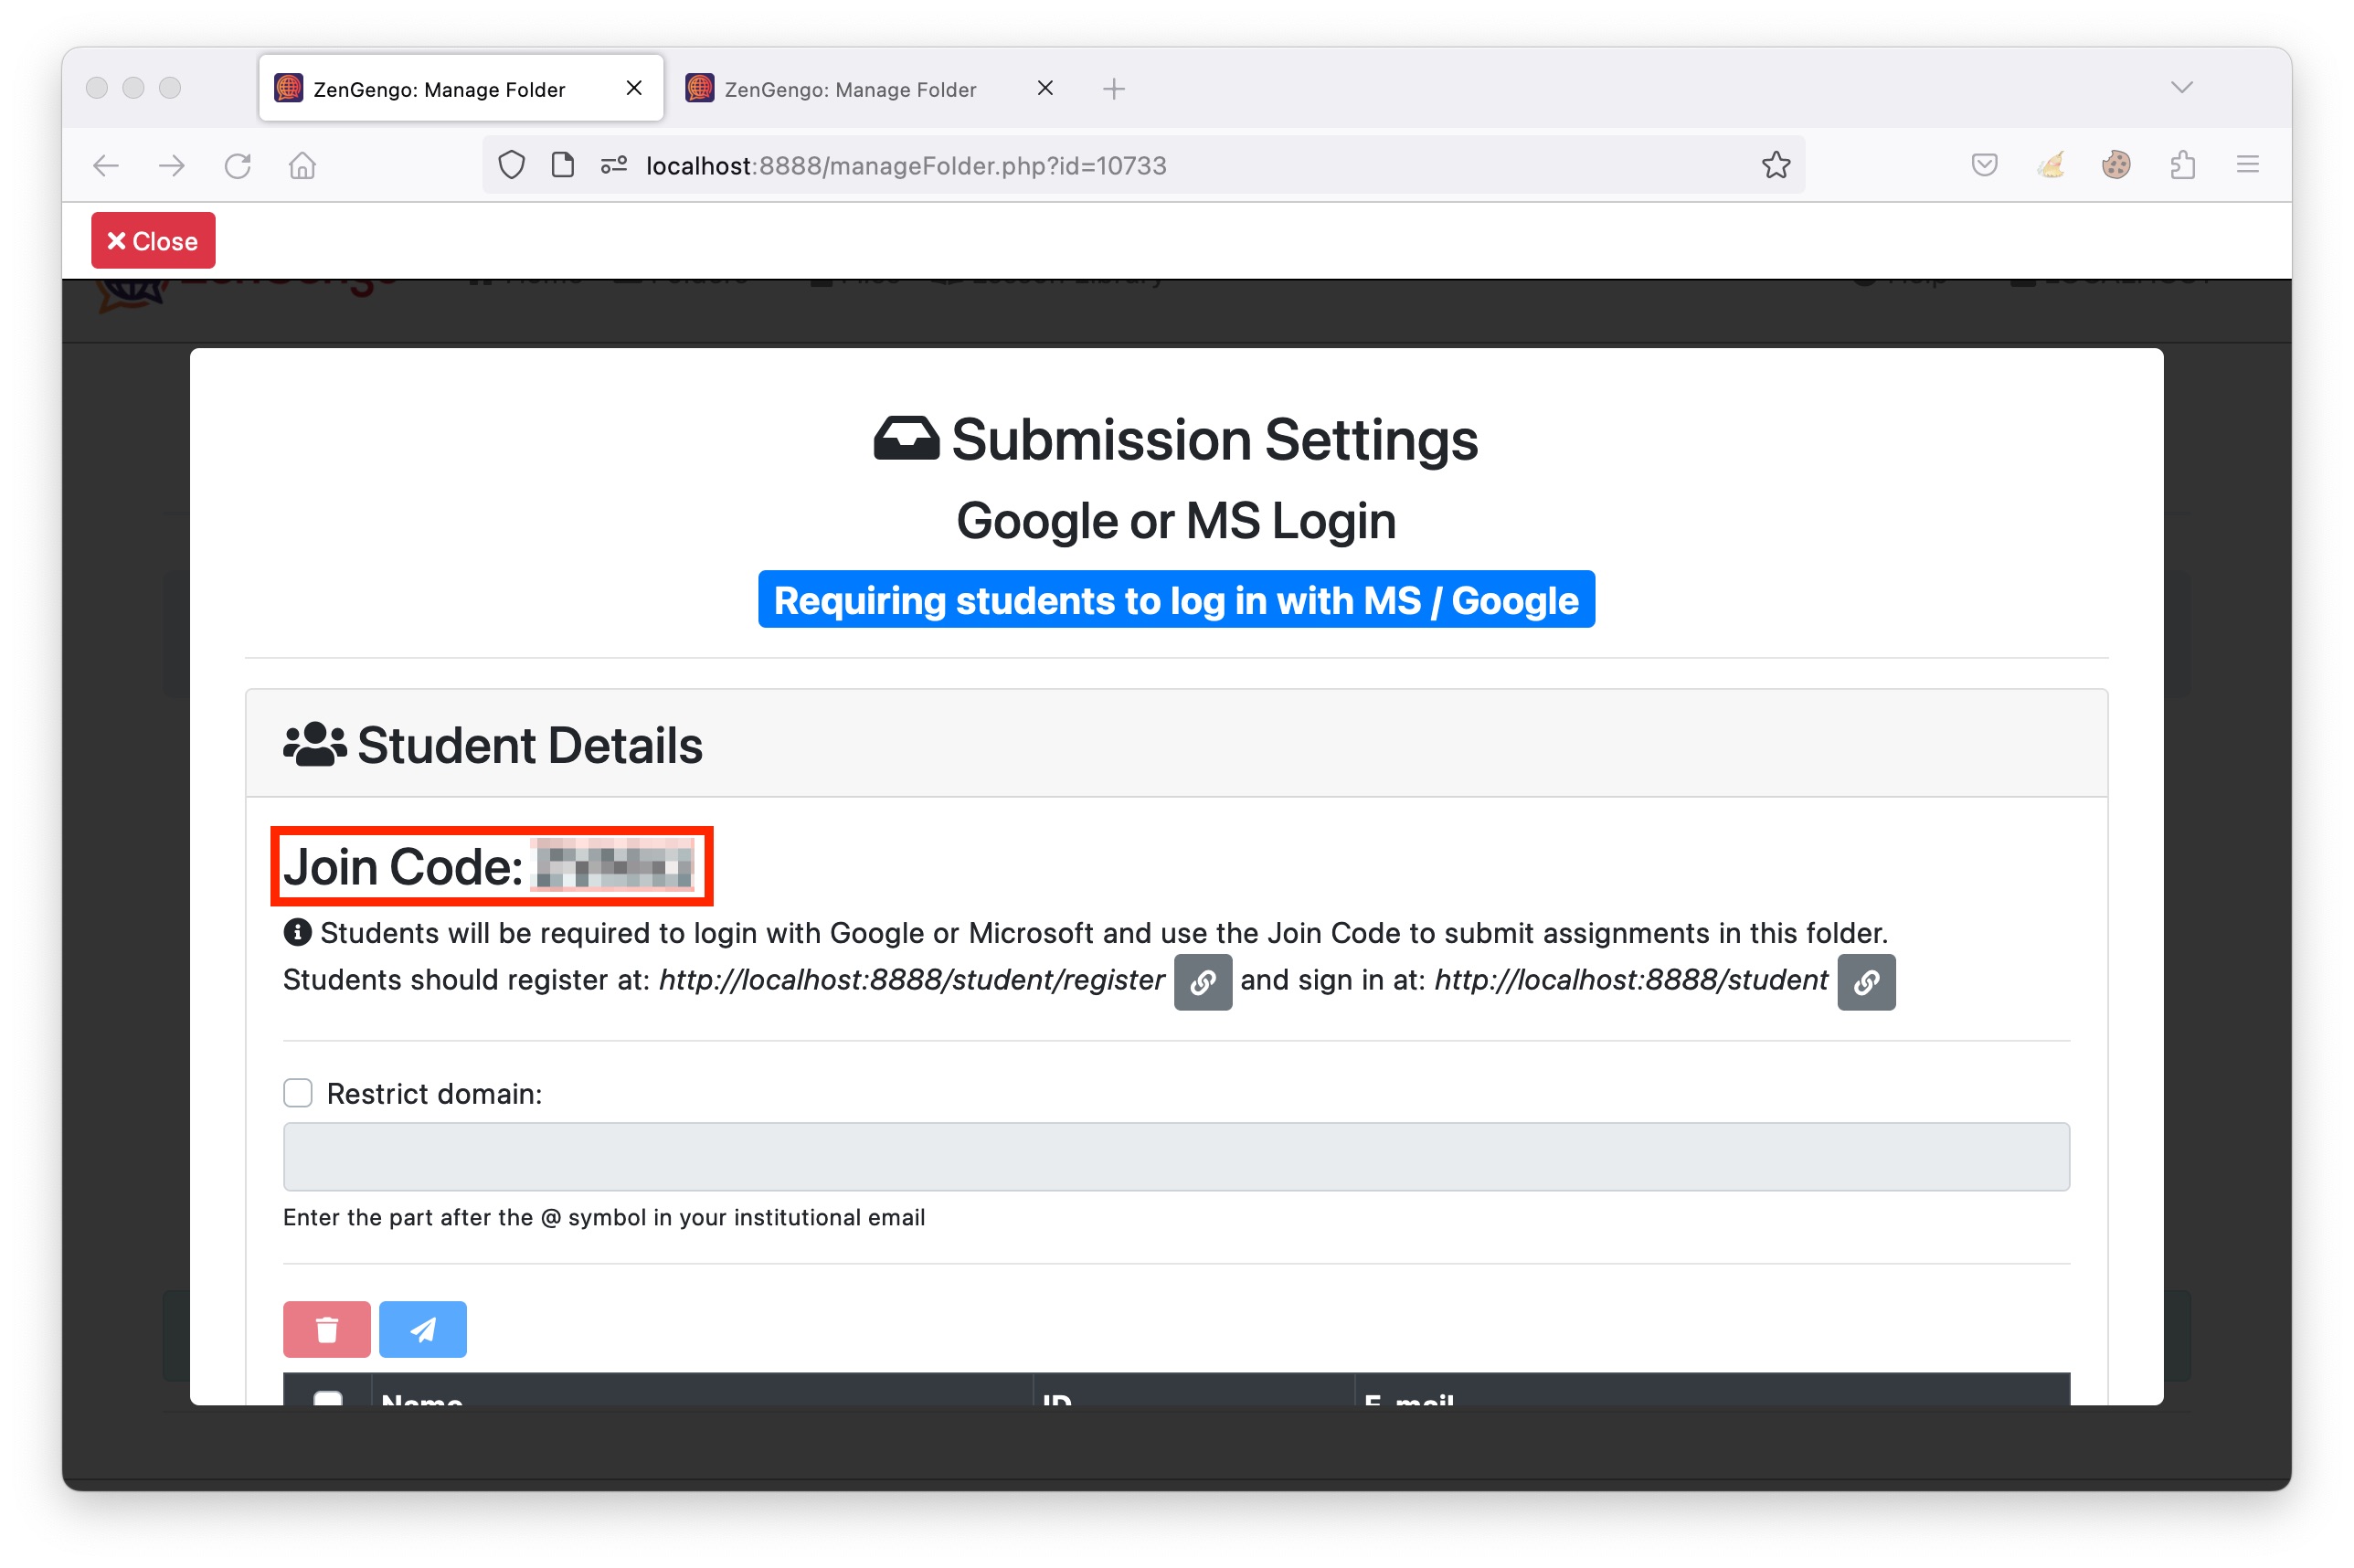Go to the browser home page
Viewport: 2354px width, 1568px height.
(302, 165)
